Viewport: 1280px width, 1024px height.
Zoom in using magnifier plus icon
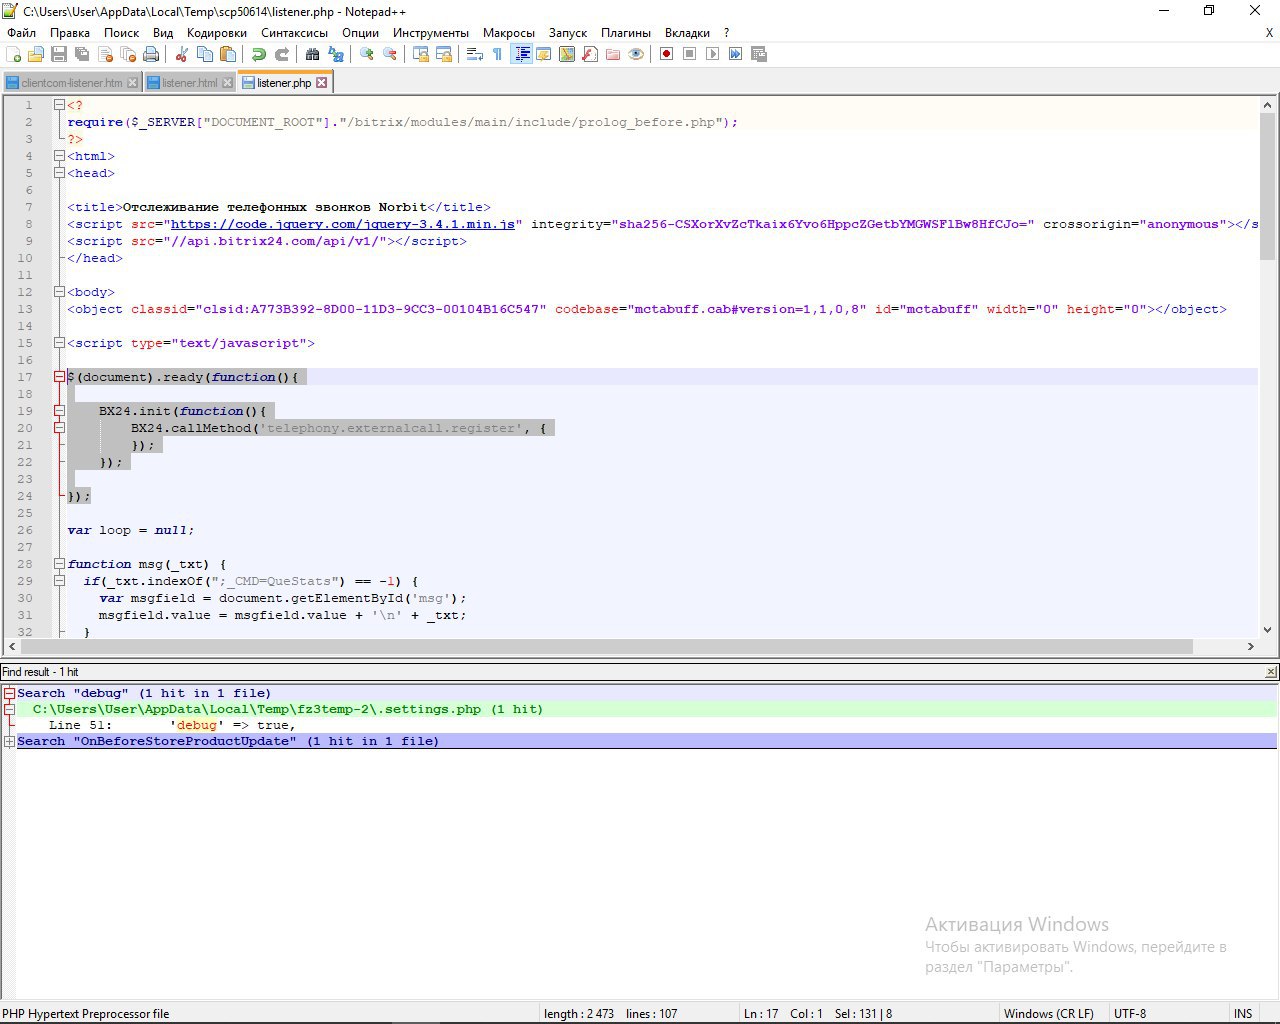click(x=367, y=54)
